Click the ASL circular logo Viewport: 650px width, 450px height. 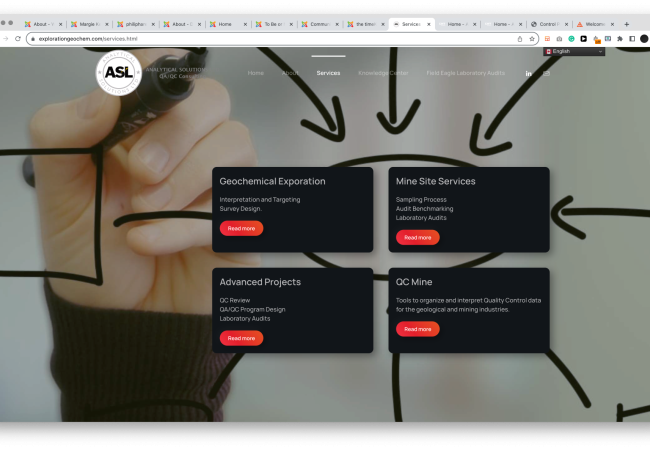(119, 73)
